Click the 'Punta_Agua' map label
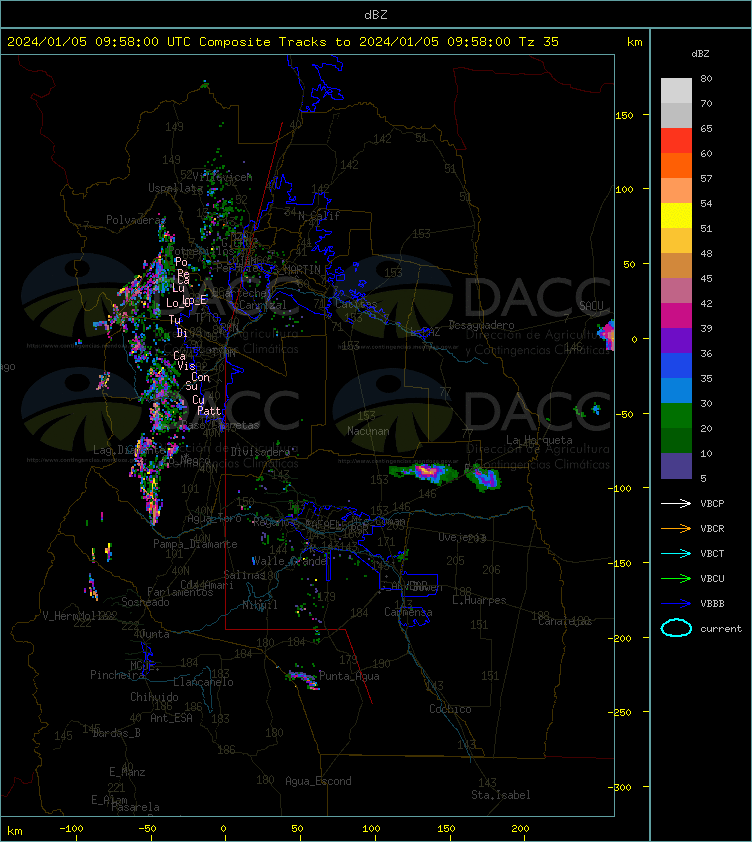Image resolution: width=752 pixels, height=842 pixels. coord(349,676)
